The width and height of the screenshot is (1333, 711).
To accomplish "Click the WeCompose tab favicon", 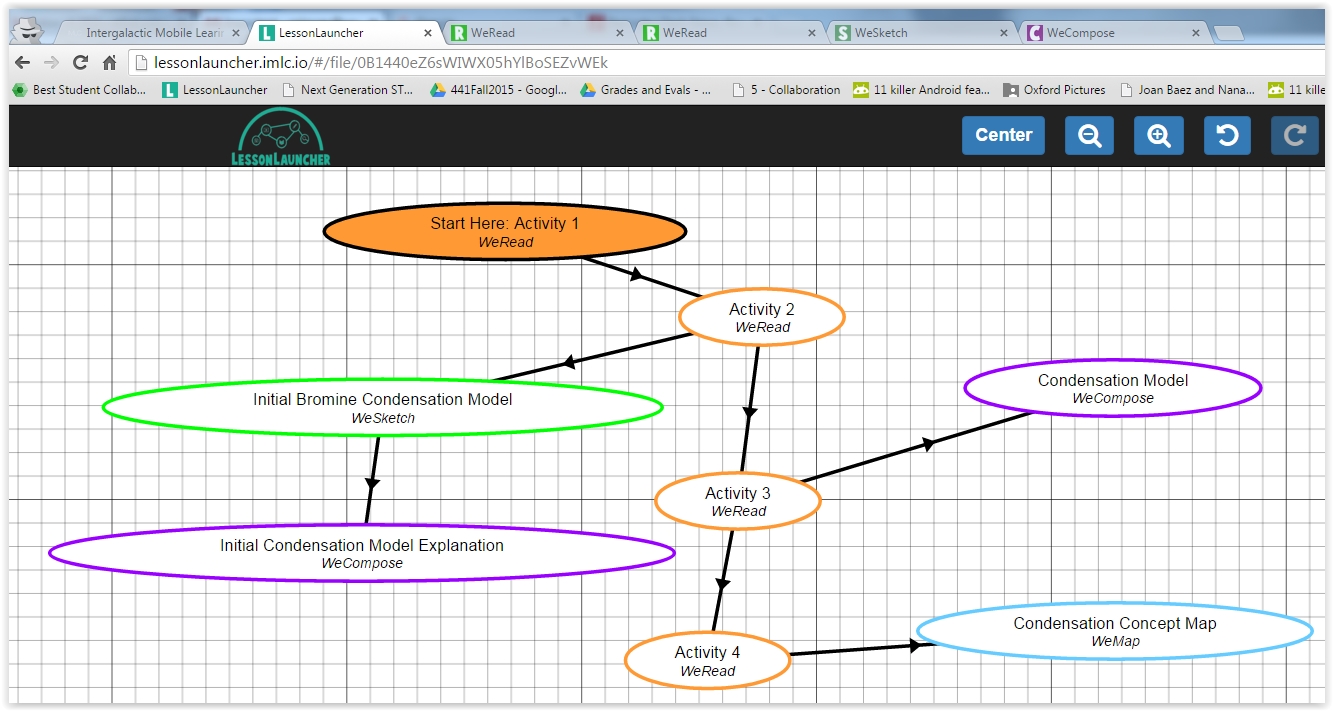I will [1035, 33].
